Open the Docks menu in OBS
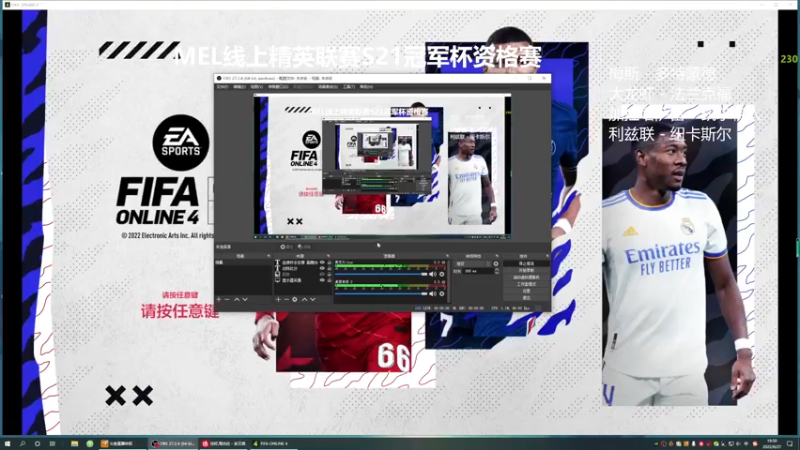Screen dimensions: 800x450 point(278,87)
